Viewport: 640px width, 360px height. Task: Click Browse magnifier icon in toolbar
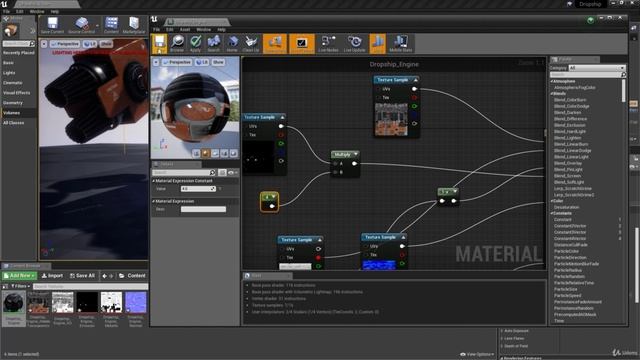(177, 44)
